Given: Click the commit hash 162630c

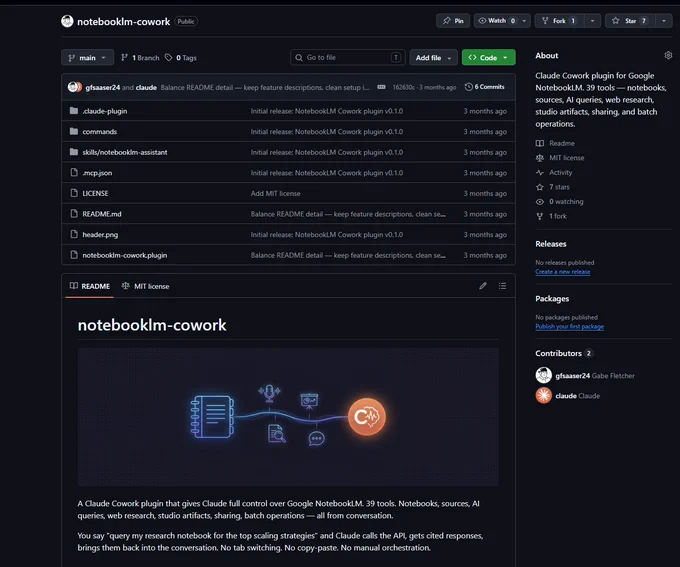Looking at the screenshot, I should click(x=403, y=87).
